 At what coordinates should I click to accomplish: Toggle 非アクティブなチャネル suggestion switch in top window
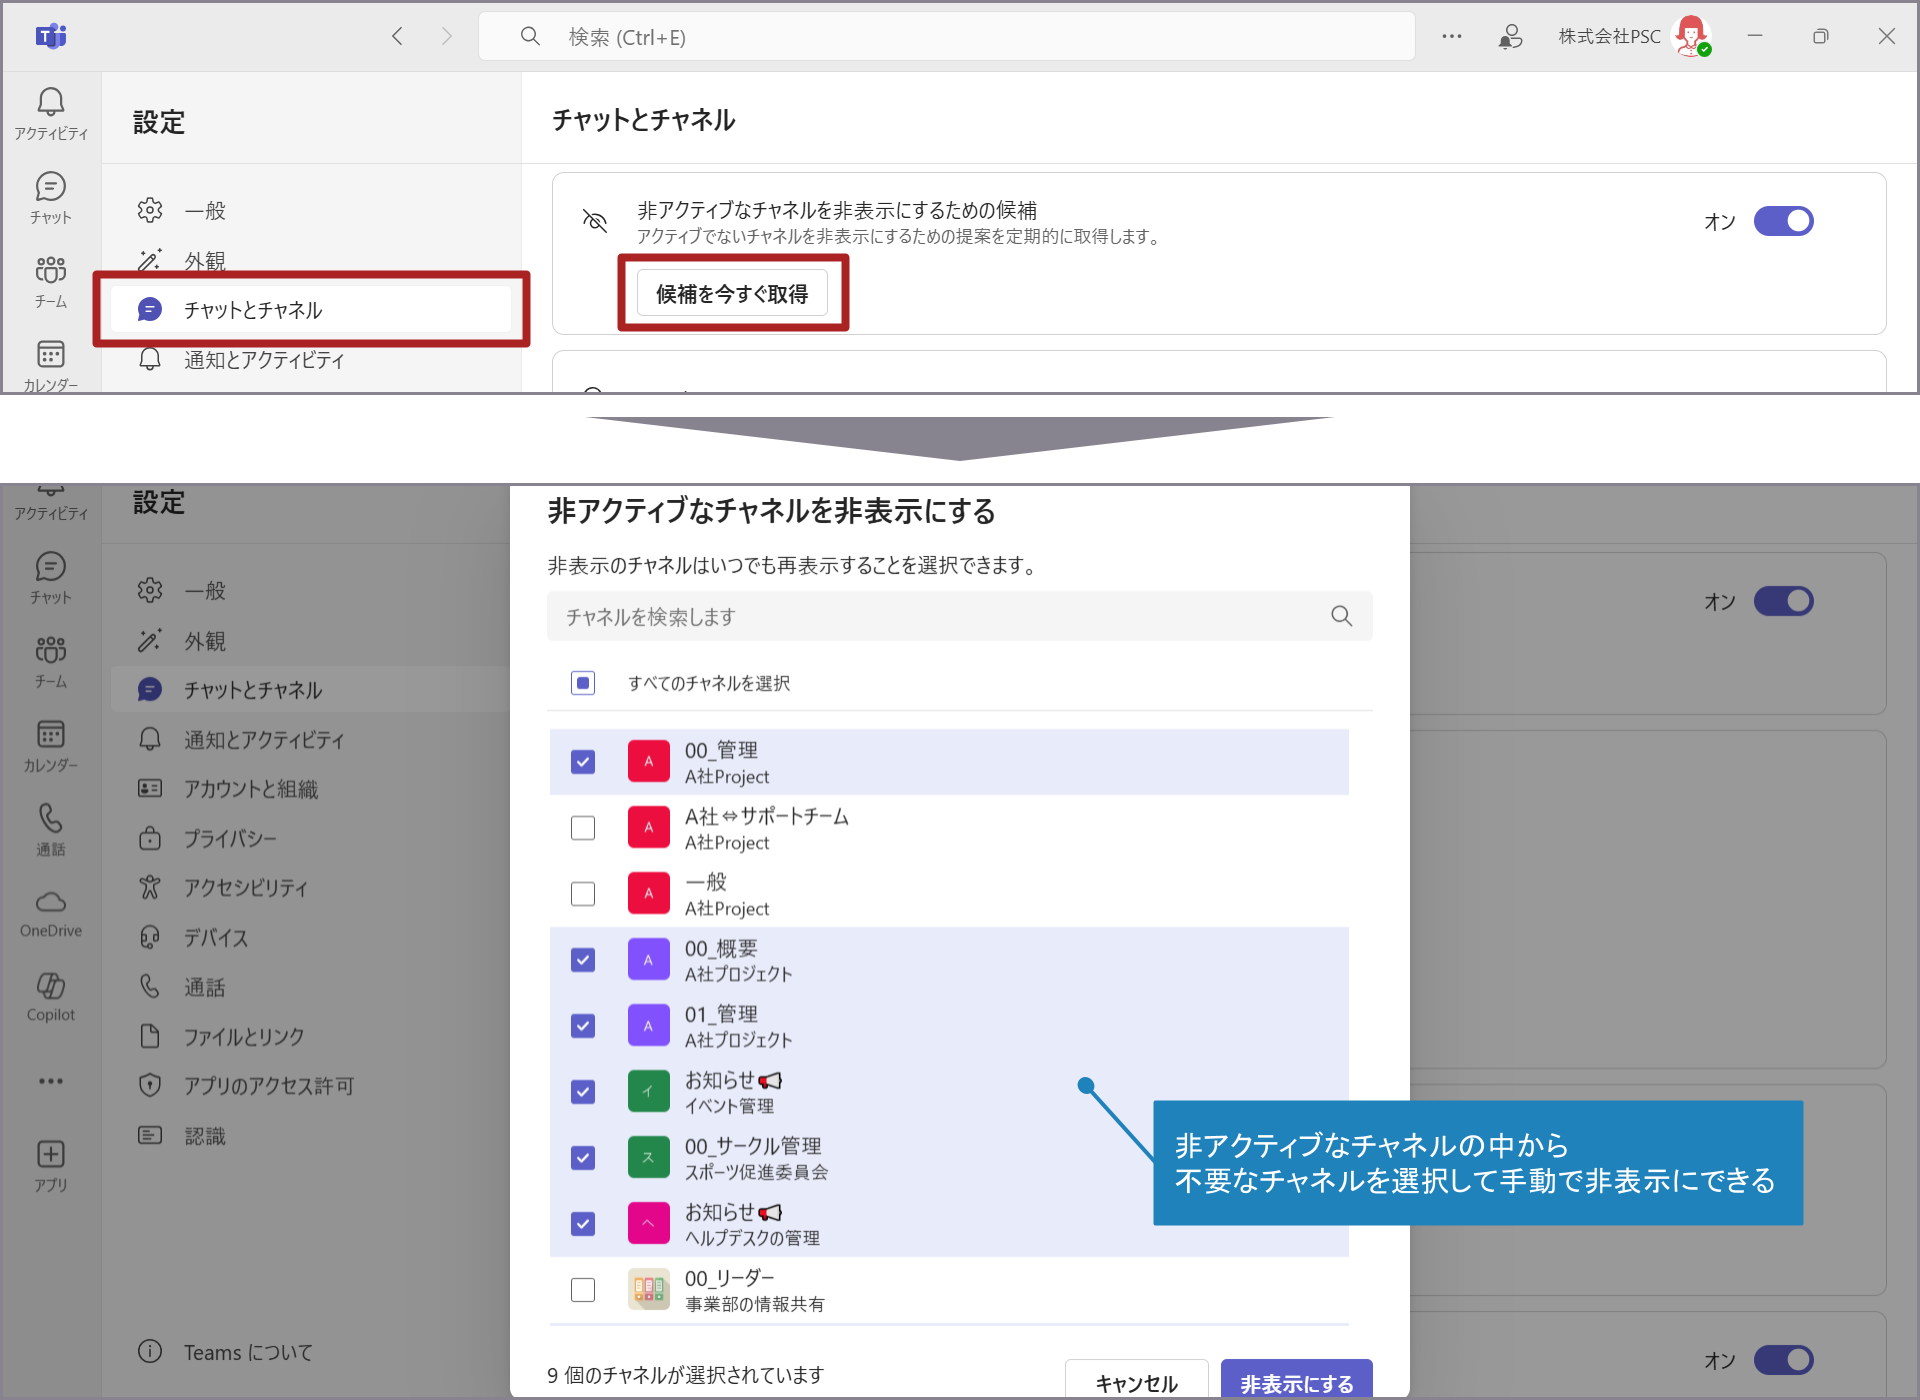pyautogui.click(x=1784, y=221)
